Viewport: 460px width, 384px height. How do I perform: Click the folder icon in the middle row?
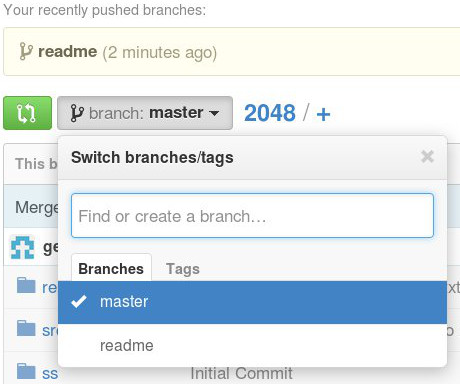pyautogui.click(x=26, y=328)
